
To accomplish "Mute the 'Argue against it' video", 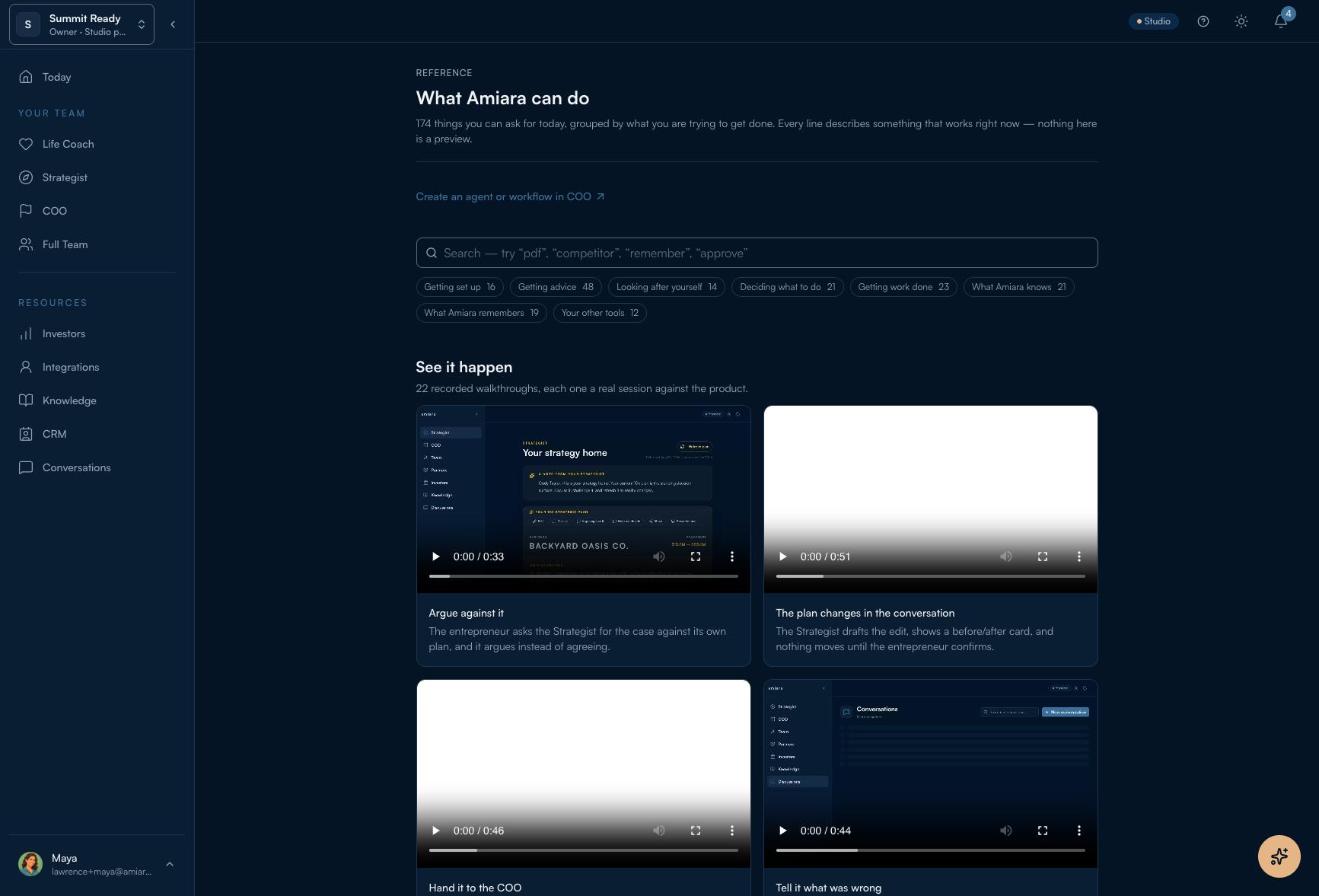I will (x=659, y=556).
